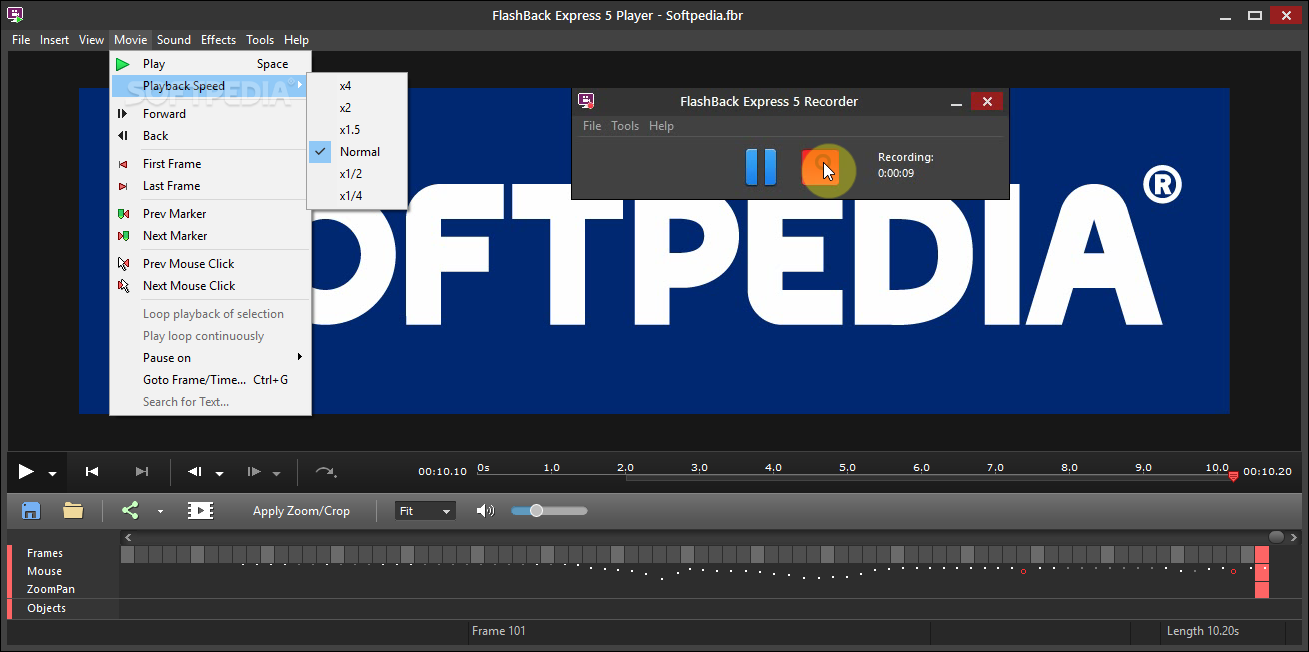
Task: Click the Play button in playback bar
Action: (x=26, y=472)
